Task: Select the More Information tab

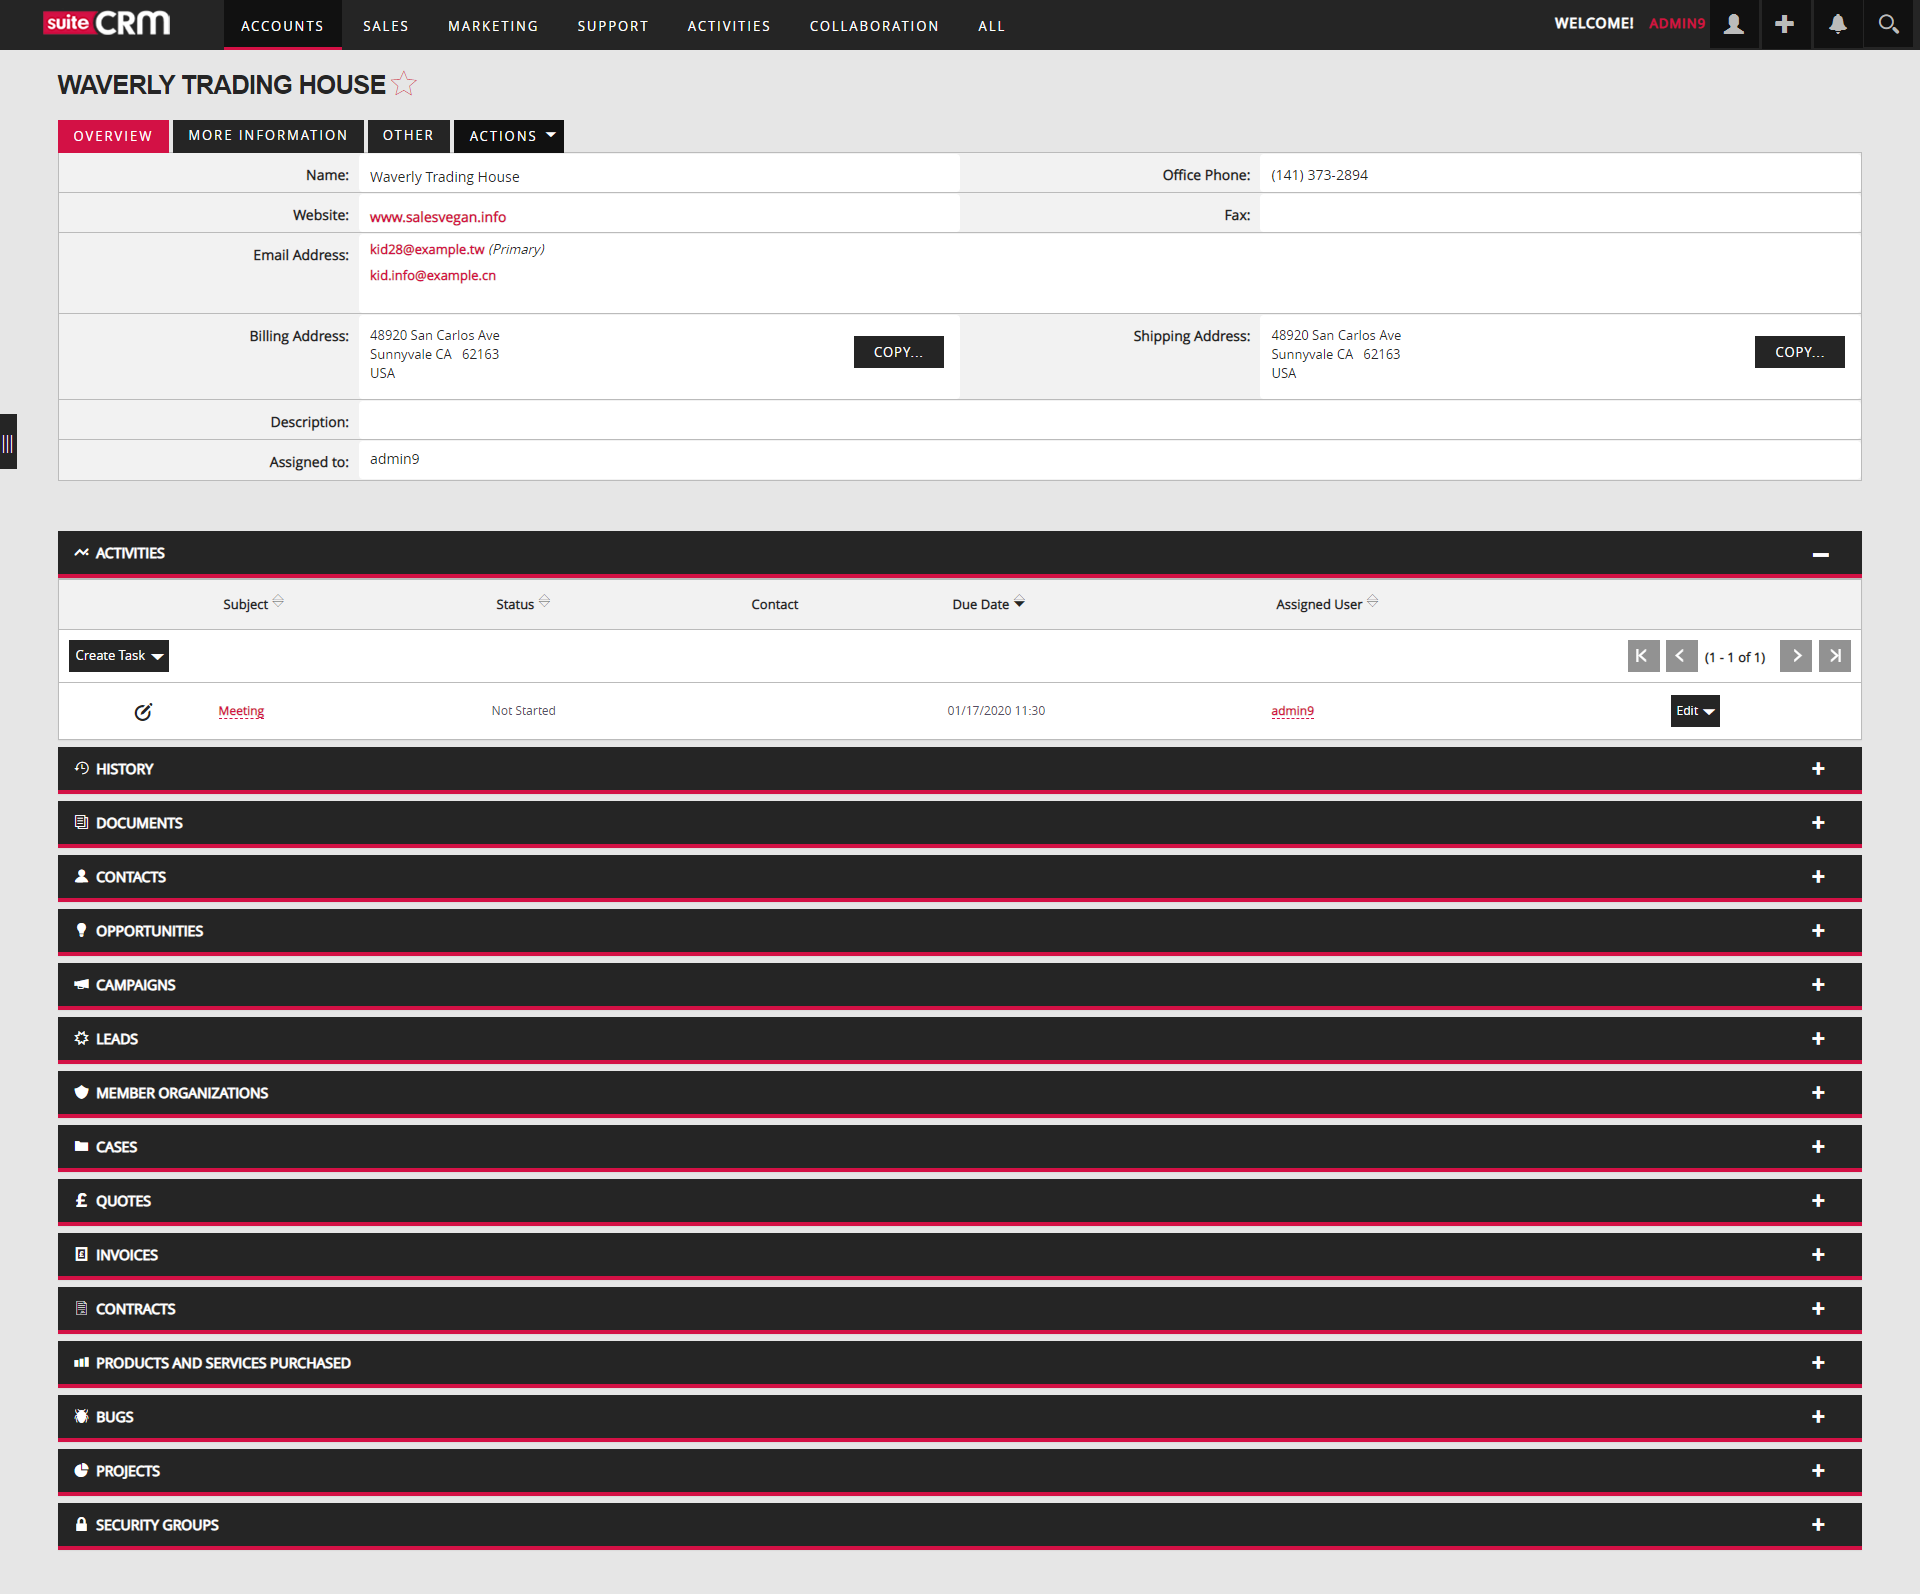Action: (x=268, y=135)
